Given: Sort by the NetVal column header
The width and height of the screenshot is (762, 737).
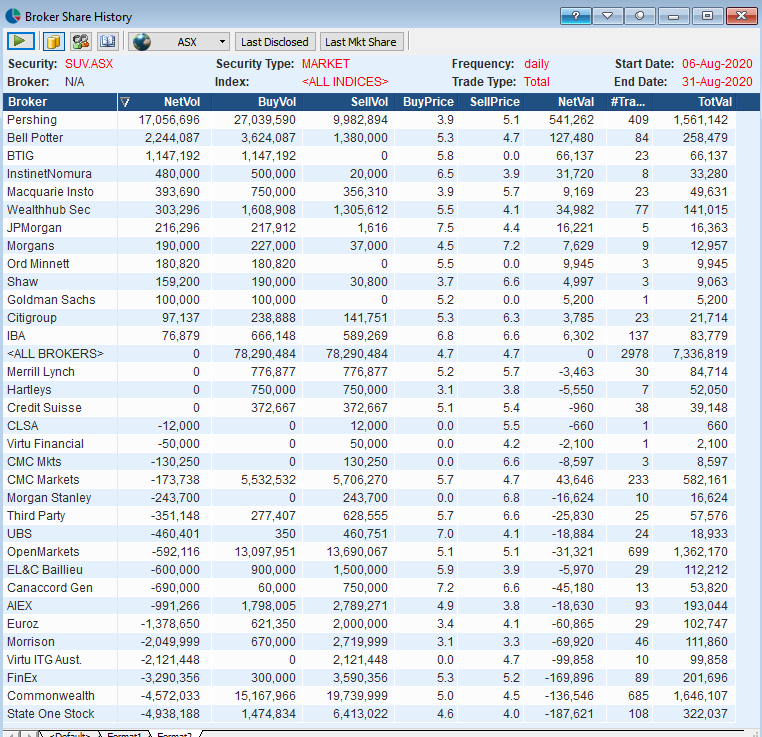Looking at the screenshot, I should [x=566, y=102].
